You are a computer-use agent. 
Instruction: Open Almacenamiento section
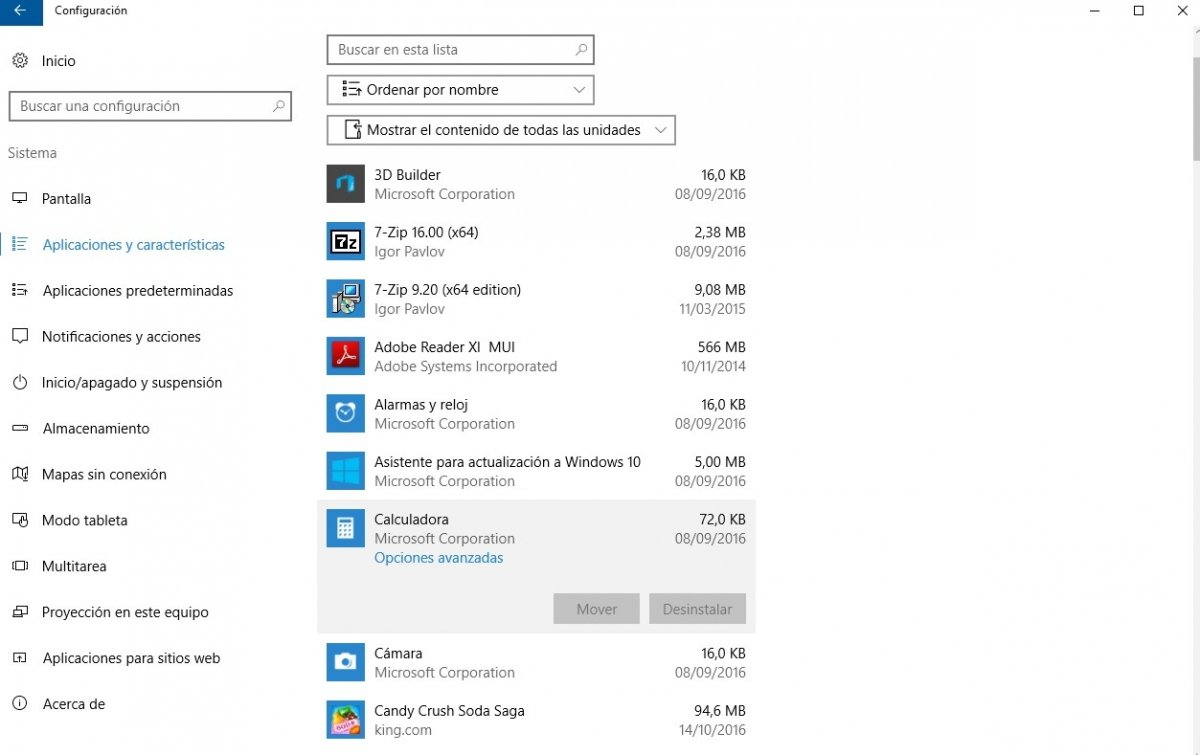(x=96, y=429)
